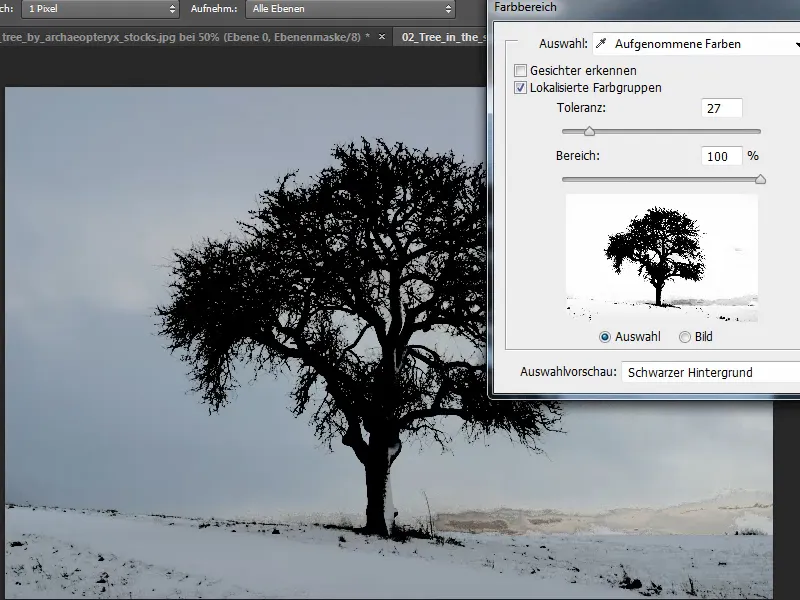800x600 pixels.
Task: Click the Farbbereich dialog title bar
Action: point(646,8)
